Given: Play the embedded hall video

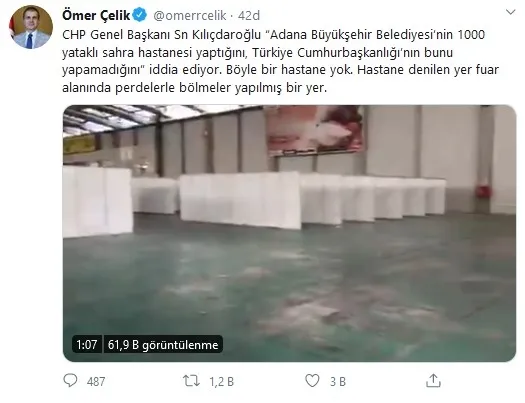Looking at the screenshot, I should 290,233.
